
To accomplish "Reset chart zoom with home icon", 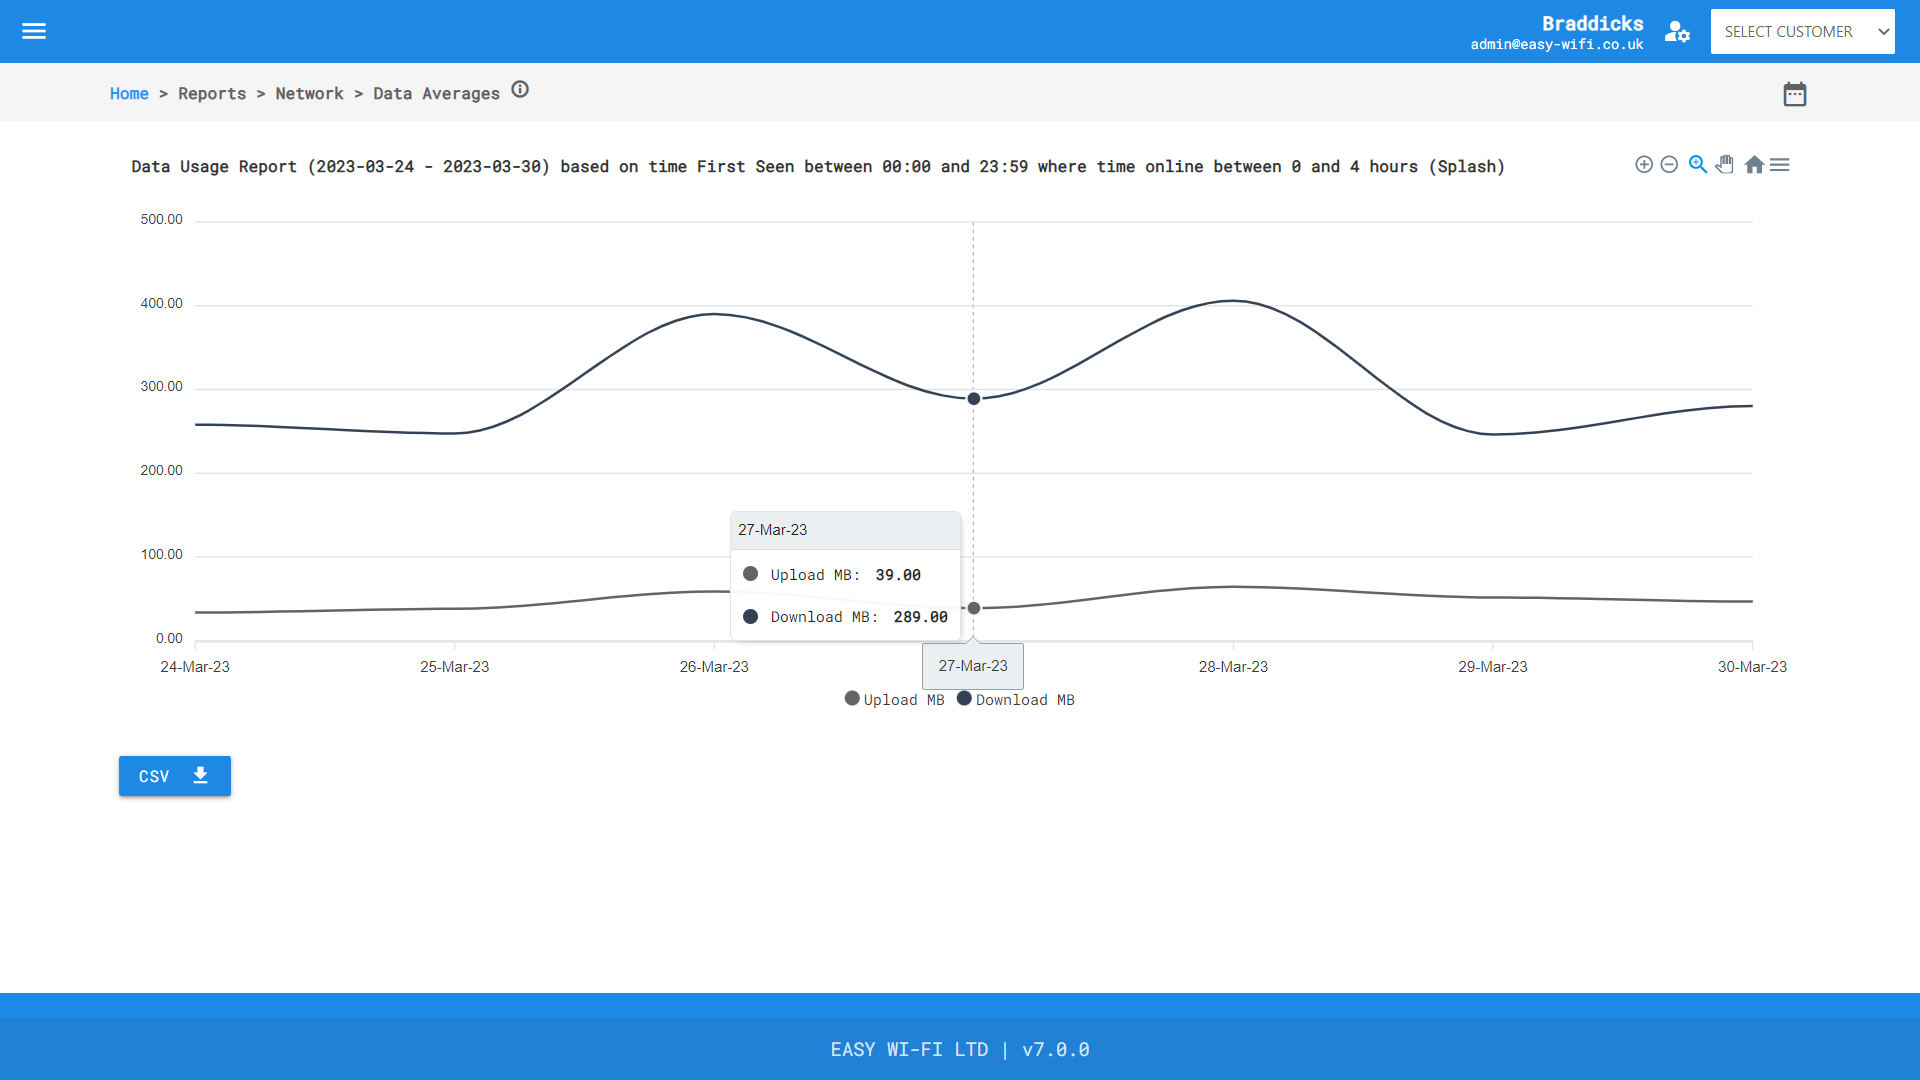I will point(1754,165).
